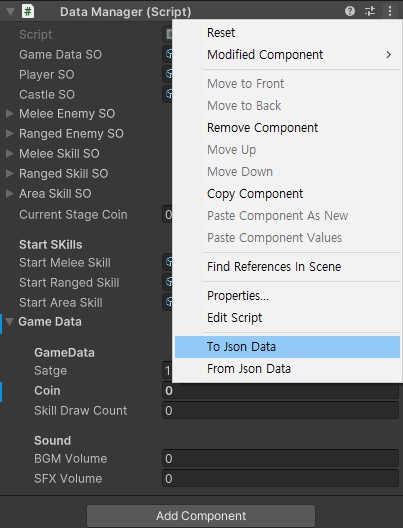Click Move Down menu entry
This screenshot has width=403, height=528.
287,172
